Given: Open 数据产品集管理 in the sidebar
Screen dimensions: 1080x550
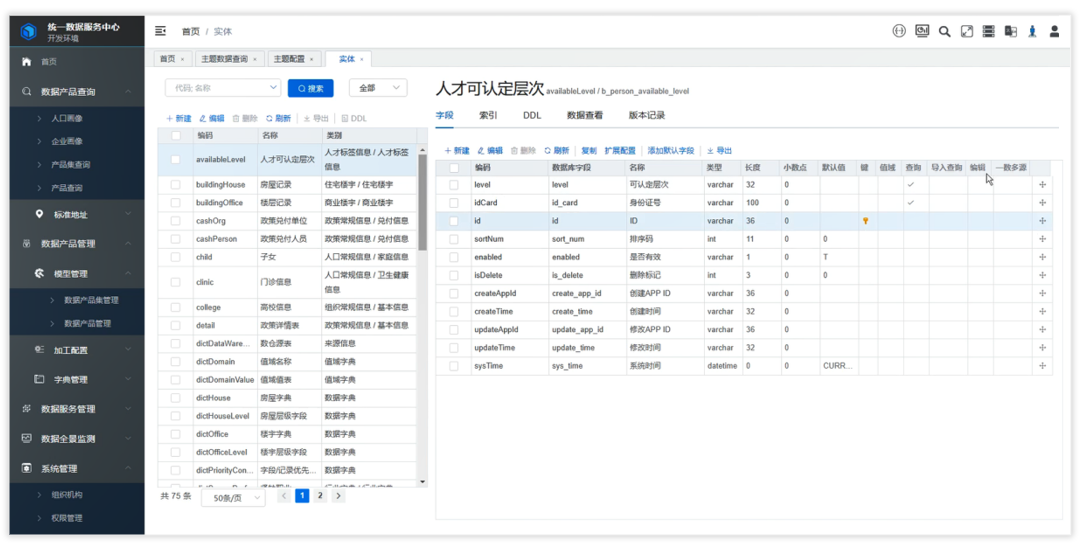Looking at the screenshot, I should click(x=91, y=300).
